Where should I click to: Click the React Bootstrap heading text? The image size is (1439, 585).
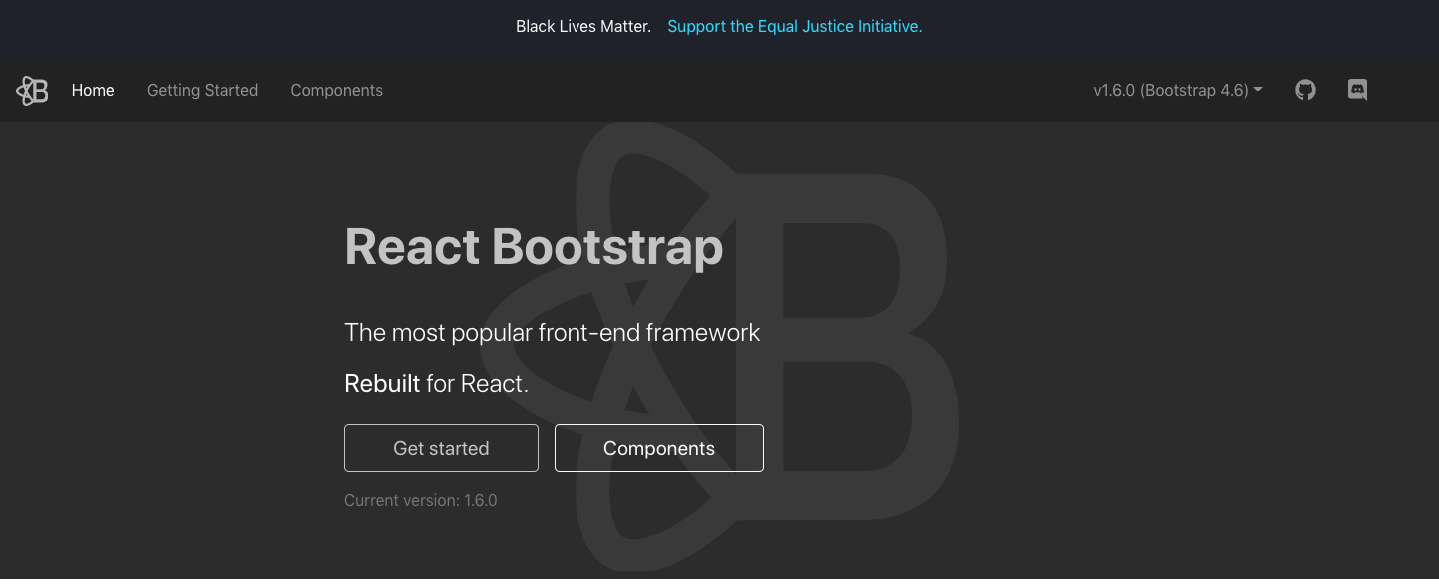tap(533, 246)
